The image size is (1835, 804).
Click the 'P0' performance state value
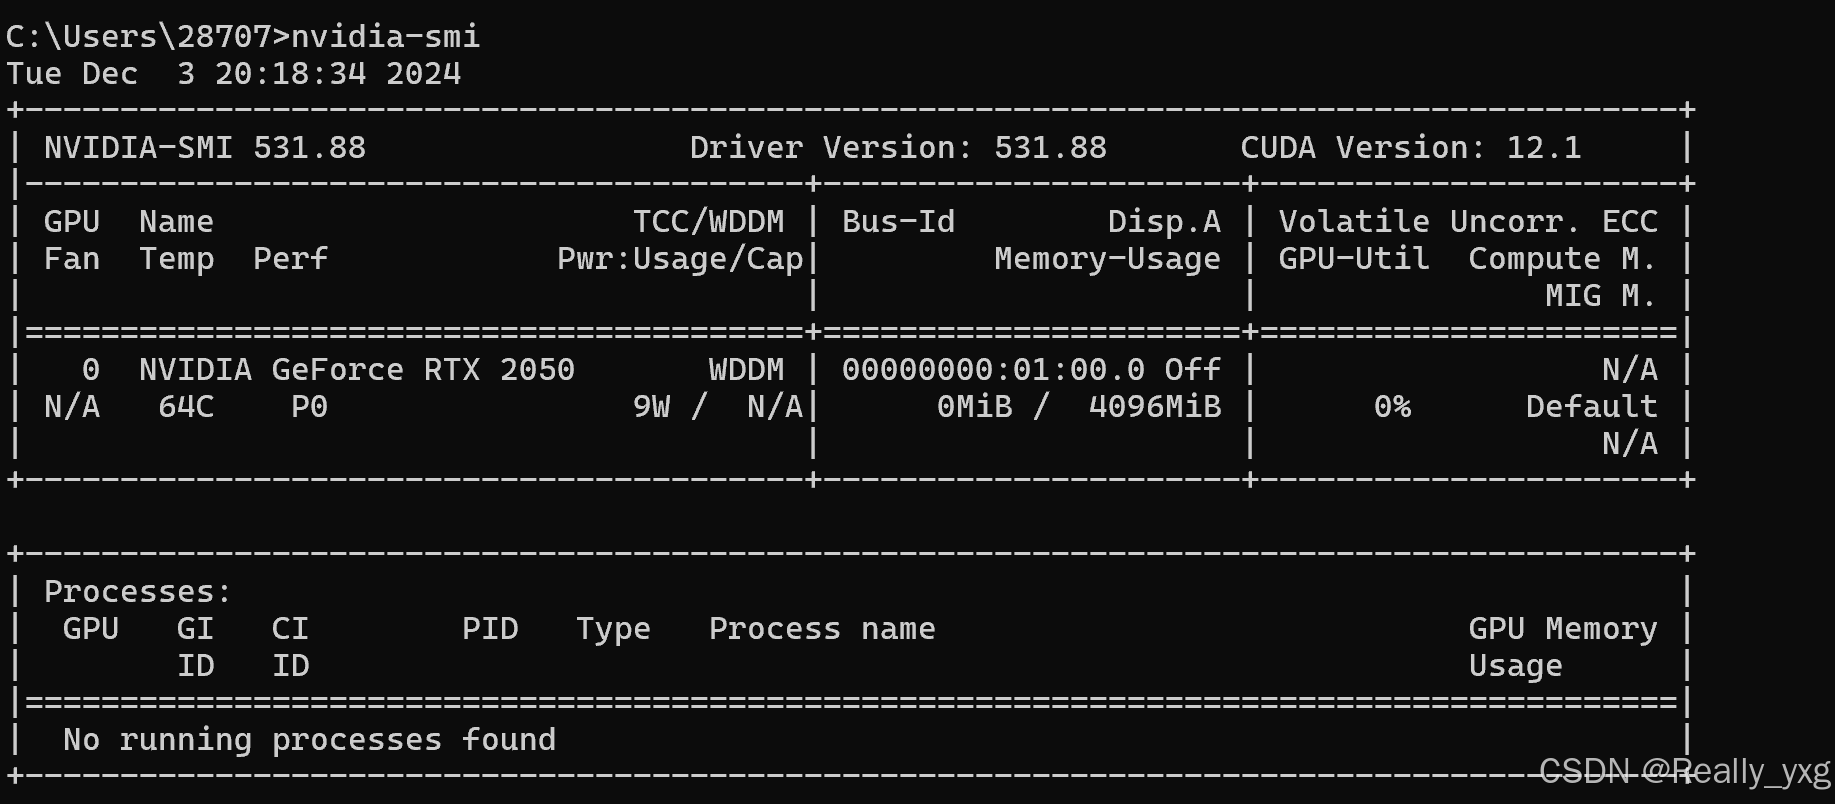click(x=310, y=407)
